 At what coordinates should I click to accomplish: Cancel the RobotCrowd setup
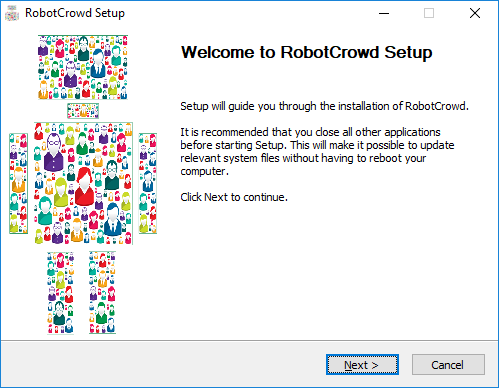(448, 365)
